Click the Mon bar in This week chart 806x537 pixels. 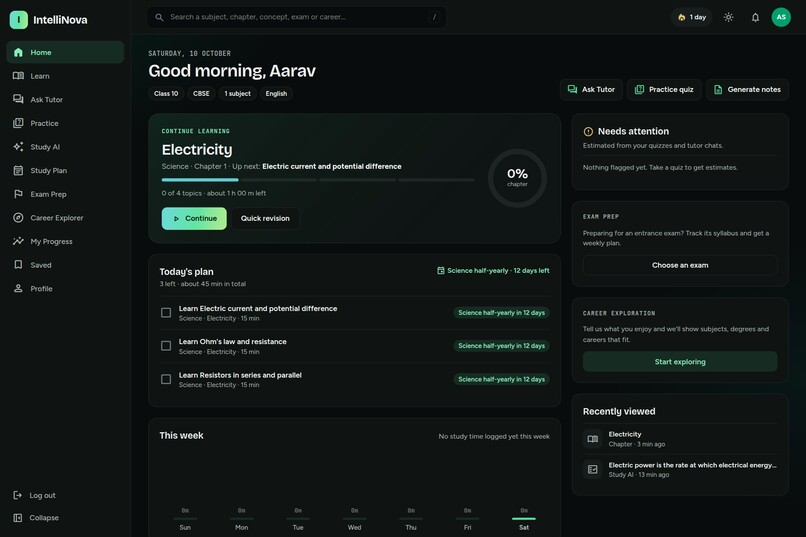[x=242, y=519]
